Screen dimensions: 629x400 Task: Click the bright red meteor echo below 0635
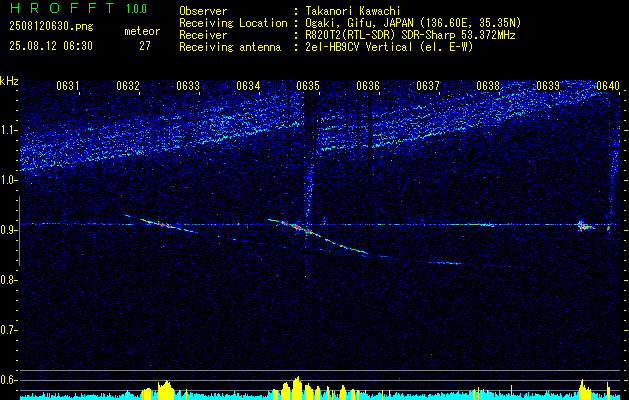[299, 227]
